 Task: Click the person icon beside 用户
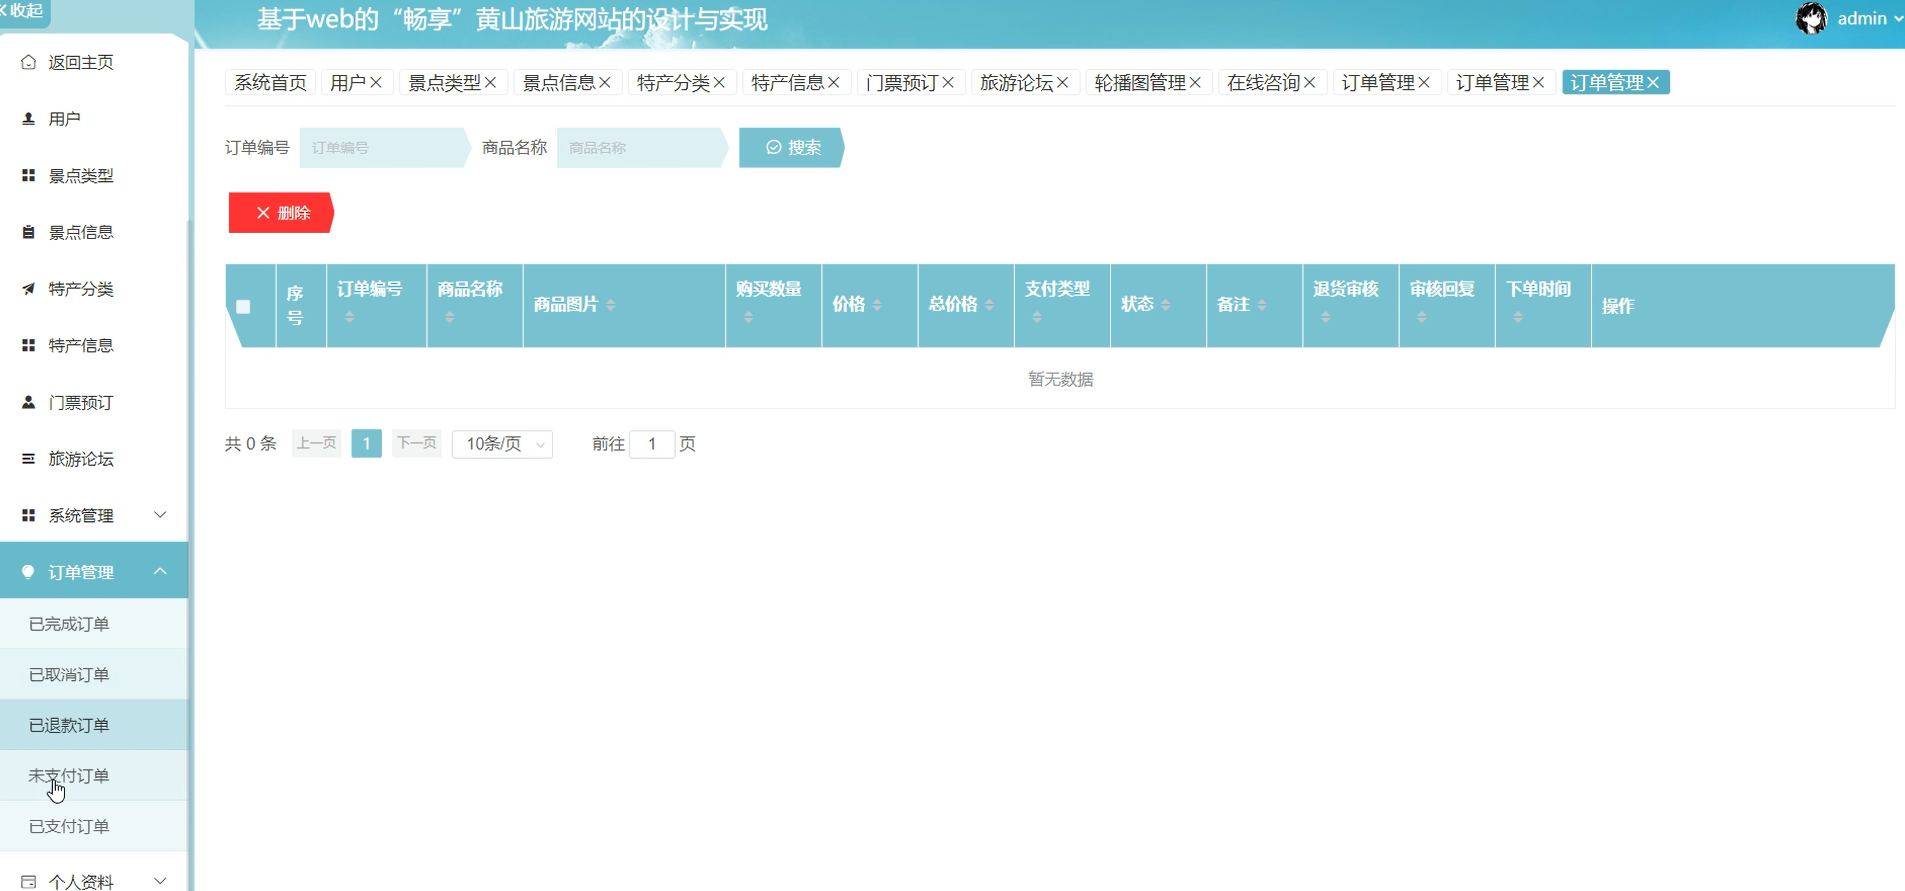(x=28, y=119)
